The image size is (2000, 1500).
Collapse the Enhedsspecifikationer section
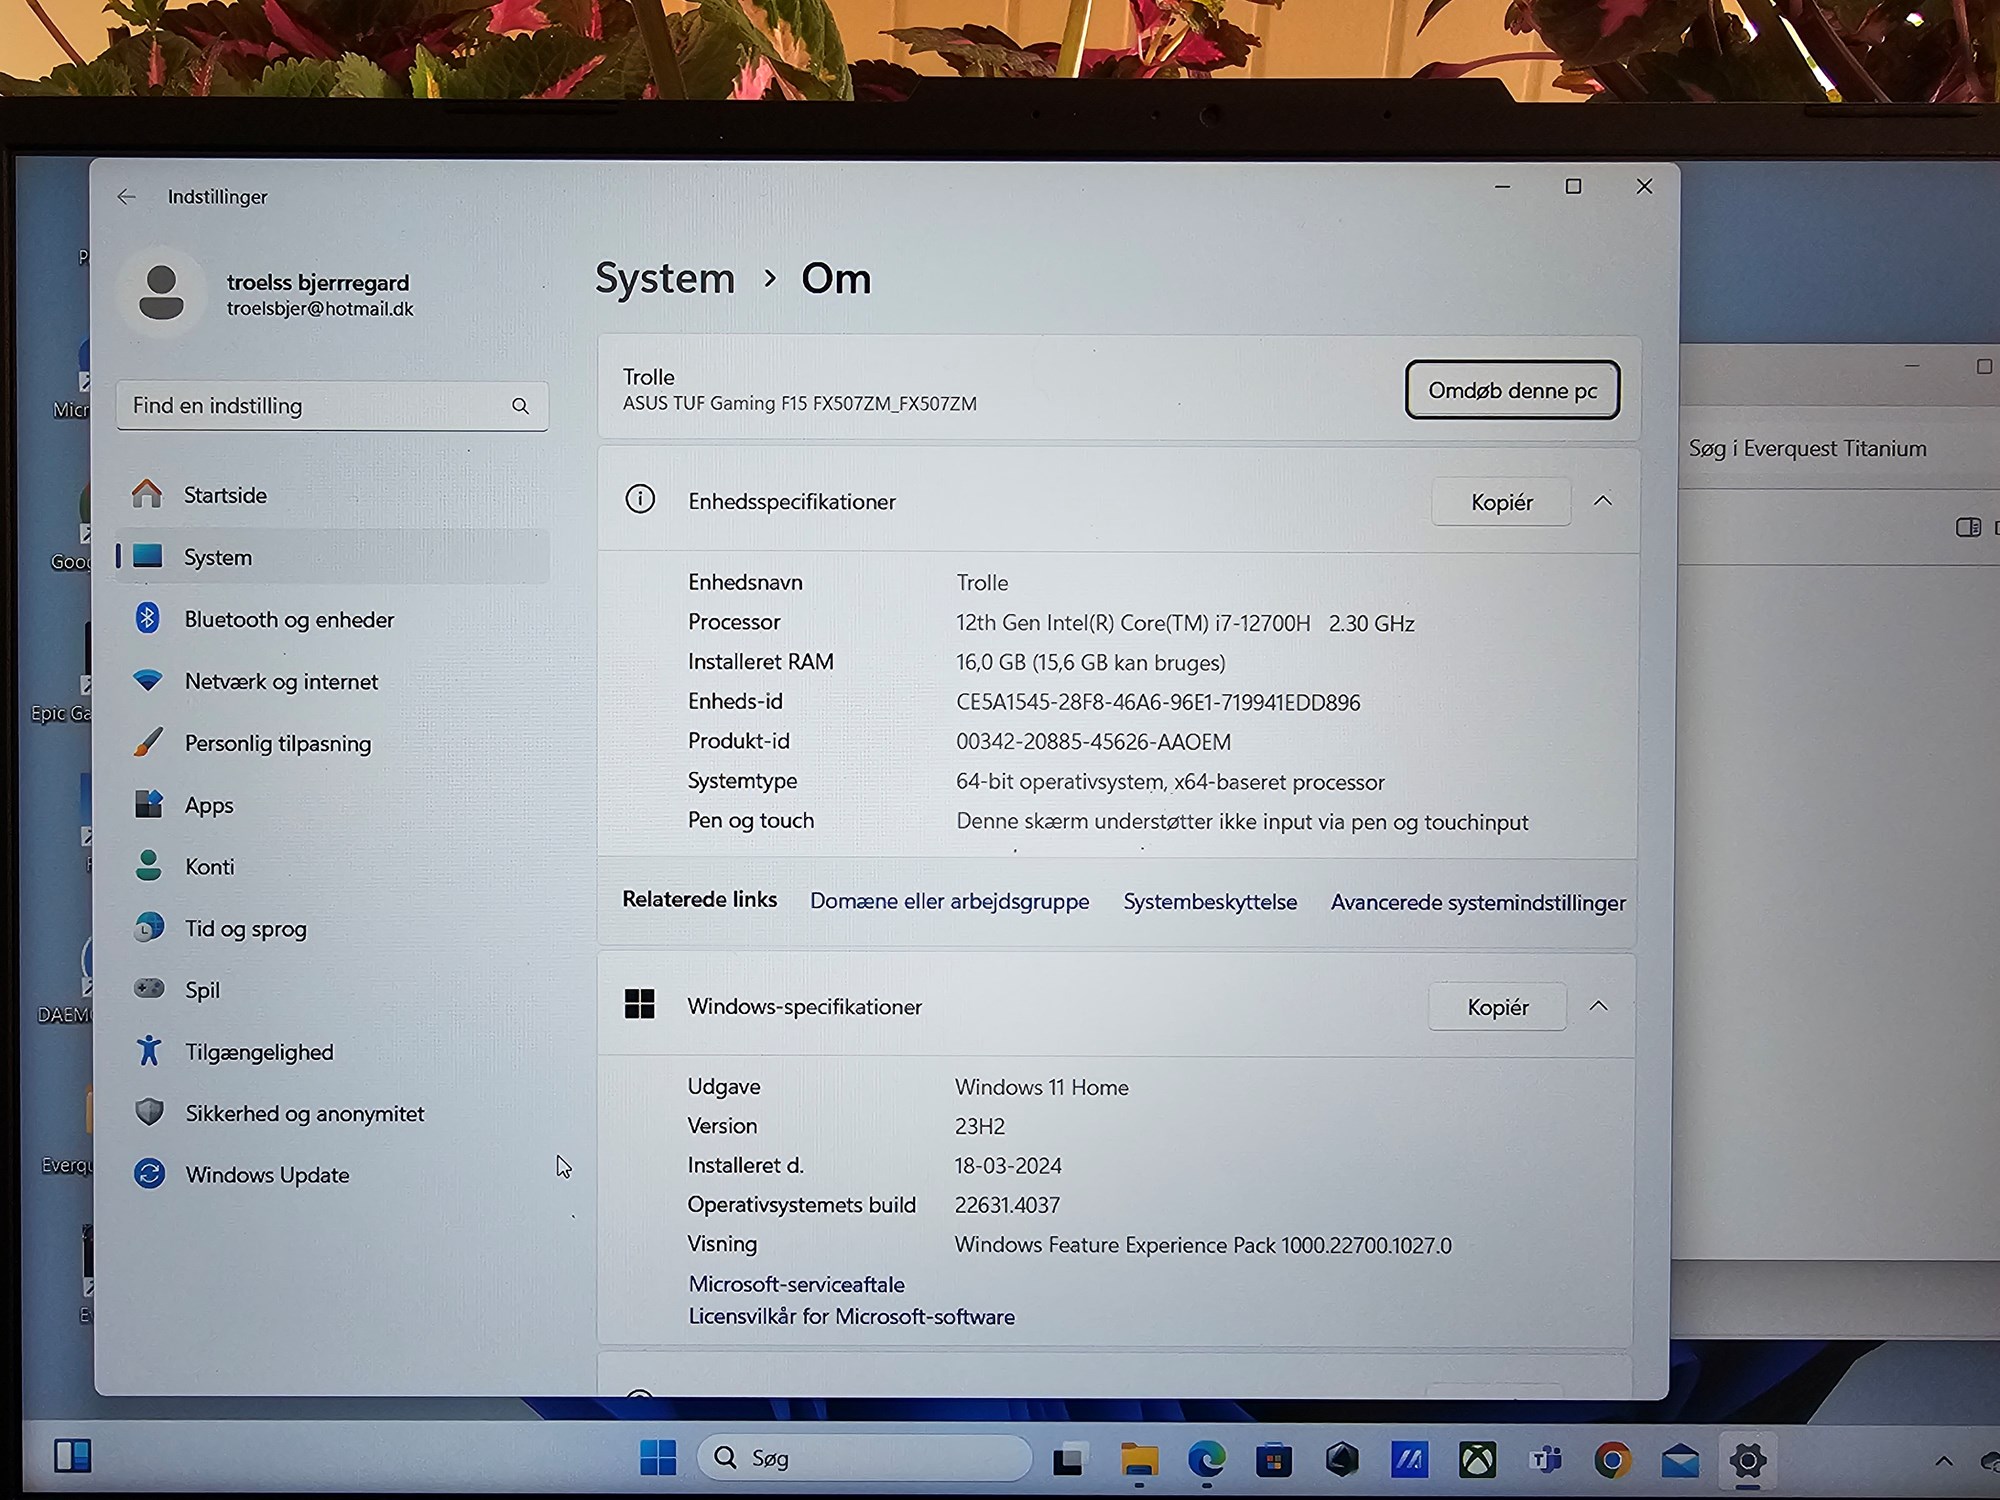[x=1603, y=501]
